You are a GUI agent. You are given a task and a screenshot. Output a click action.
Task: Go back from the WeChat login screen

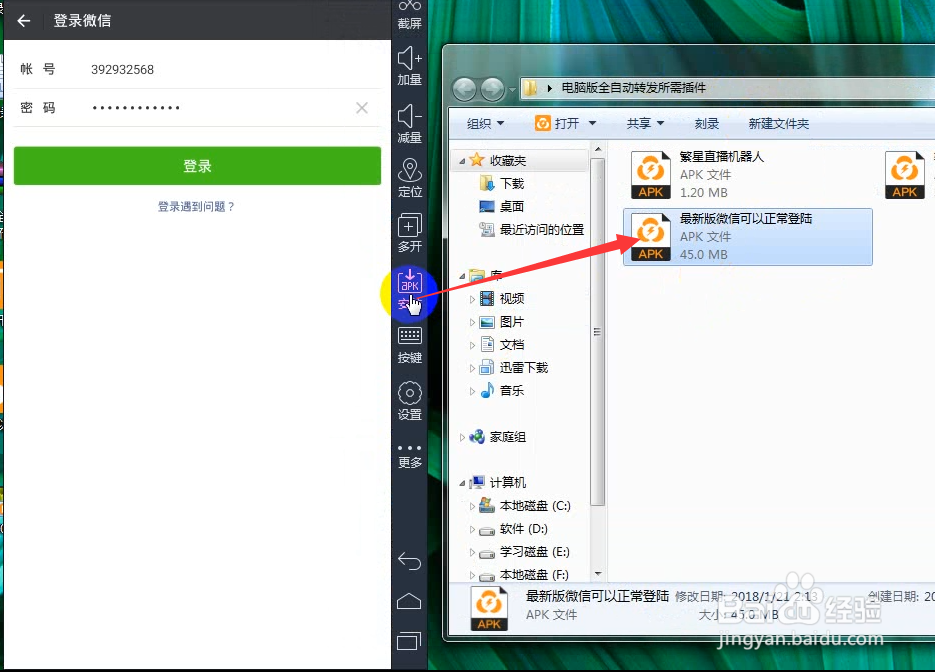(24, 21)
